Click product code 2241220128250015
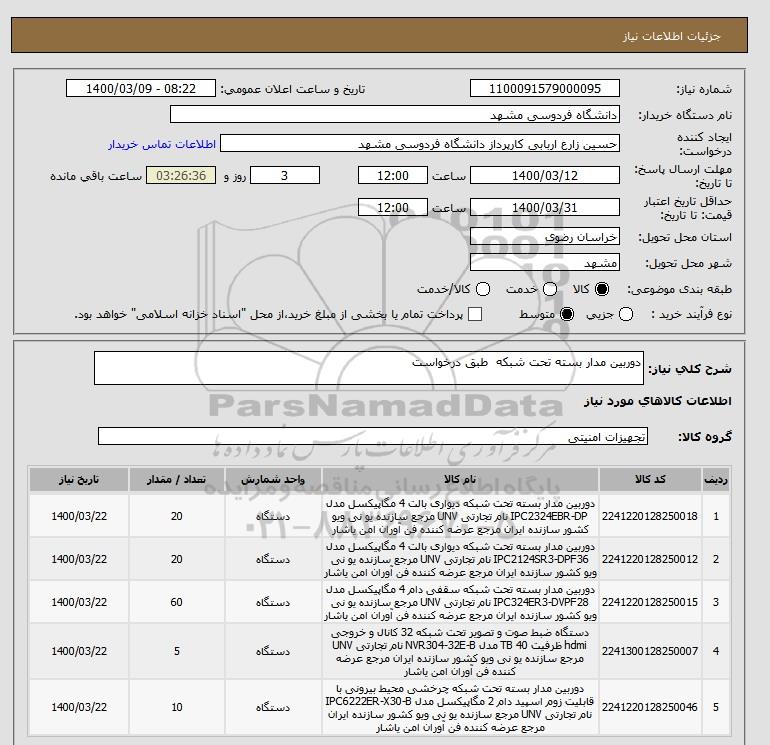The width and height of the screenshot is (770, 745). 650,602
